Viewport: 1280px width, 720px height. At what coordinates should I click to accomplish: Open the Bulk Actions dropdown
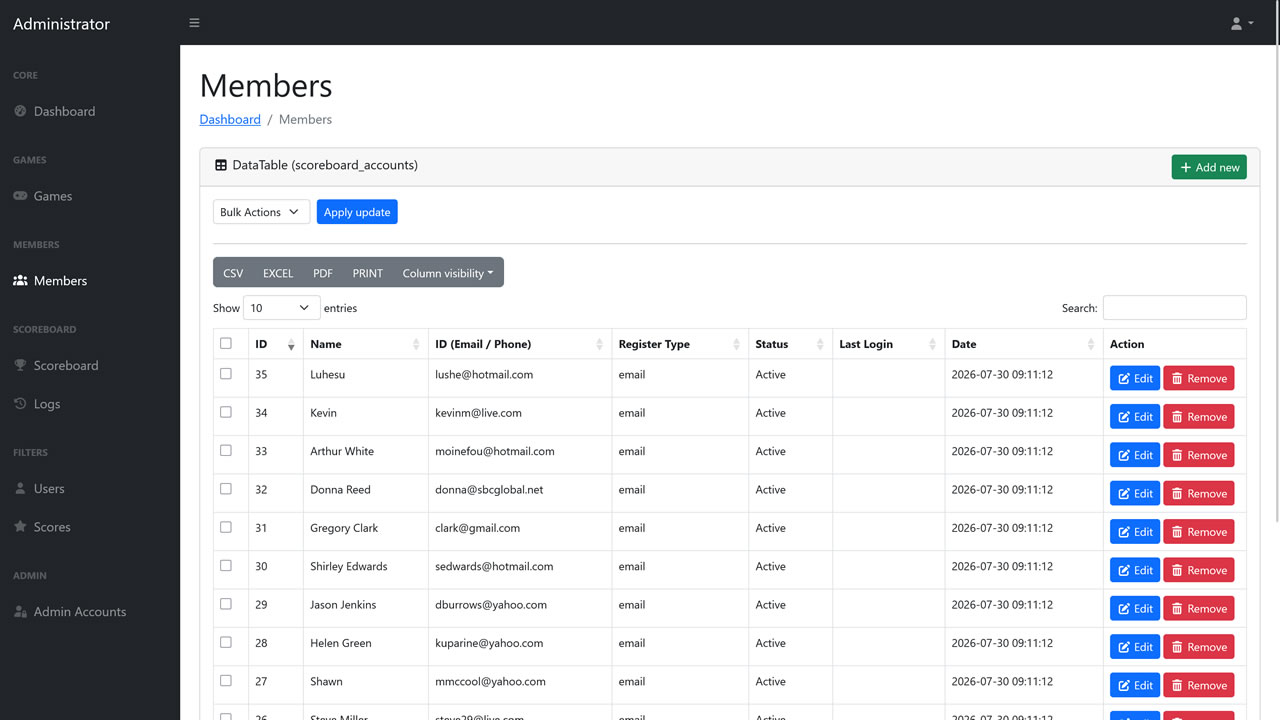(x=261, y=212)
